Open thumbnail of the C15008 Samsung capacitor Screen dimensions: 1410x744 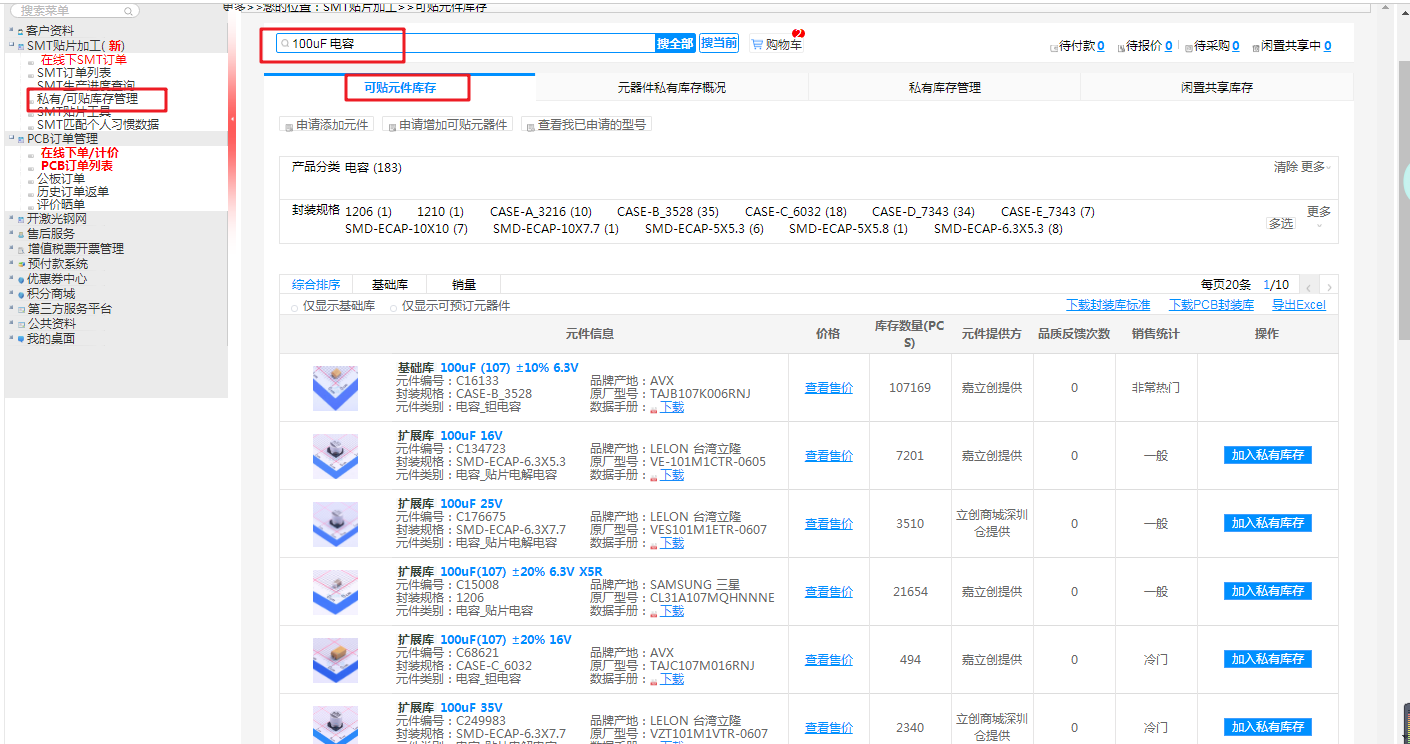point(334,592)
